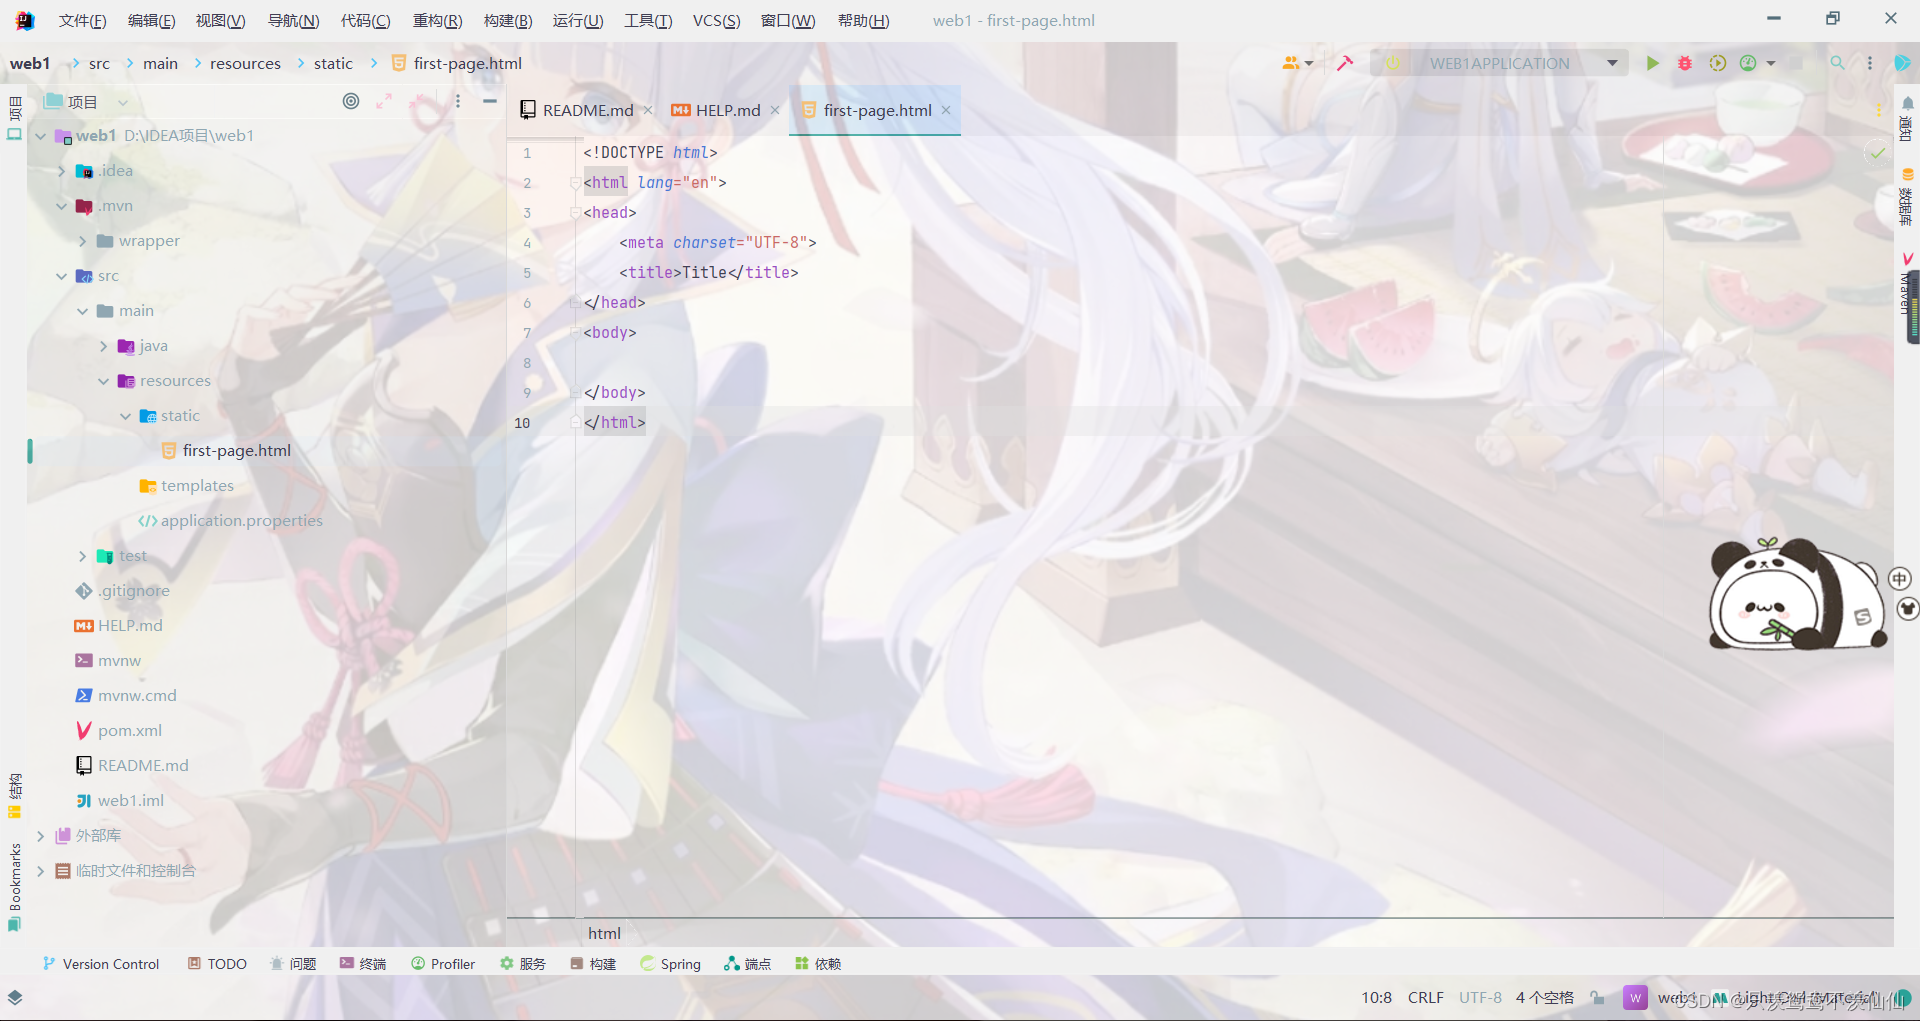The height and width of the screenshot is (1021, 1920).
Task: Click the Select Opened File target icon
Action: (x=351, y=101)
